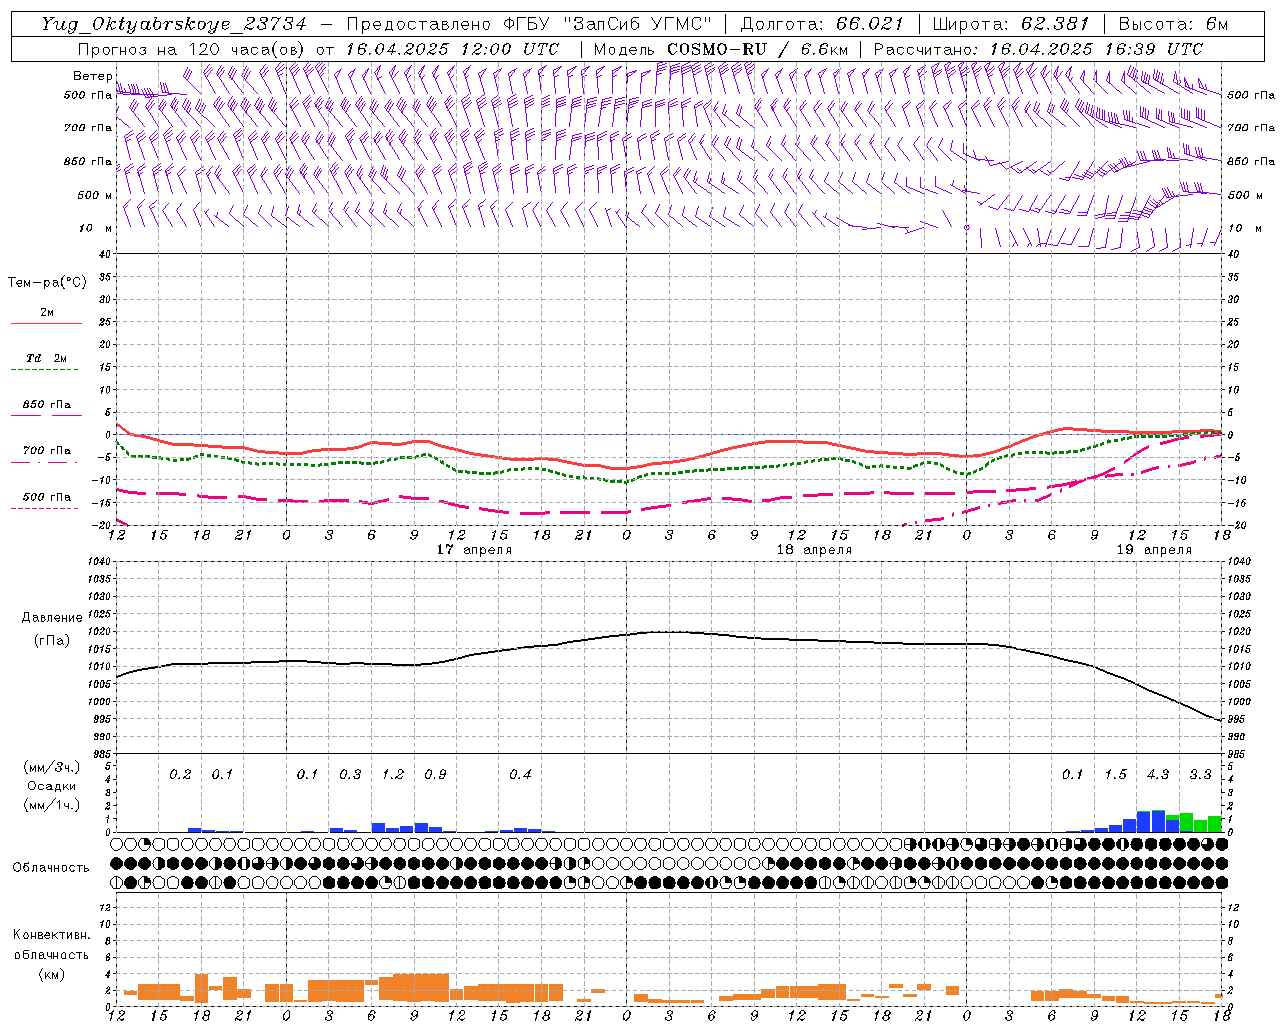
Task: Click the green dashed sample under 'Td 2м'
Action: [x=46, y=370]
